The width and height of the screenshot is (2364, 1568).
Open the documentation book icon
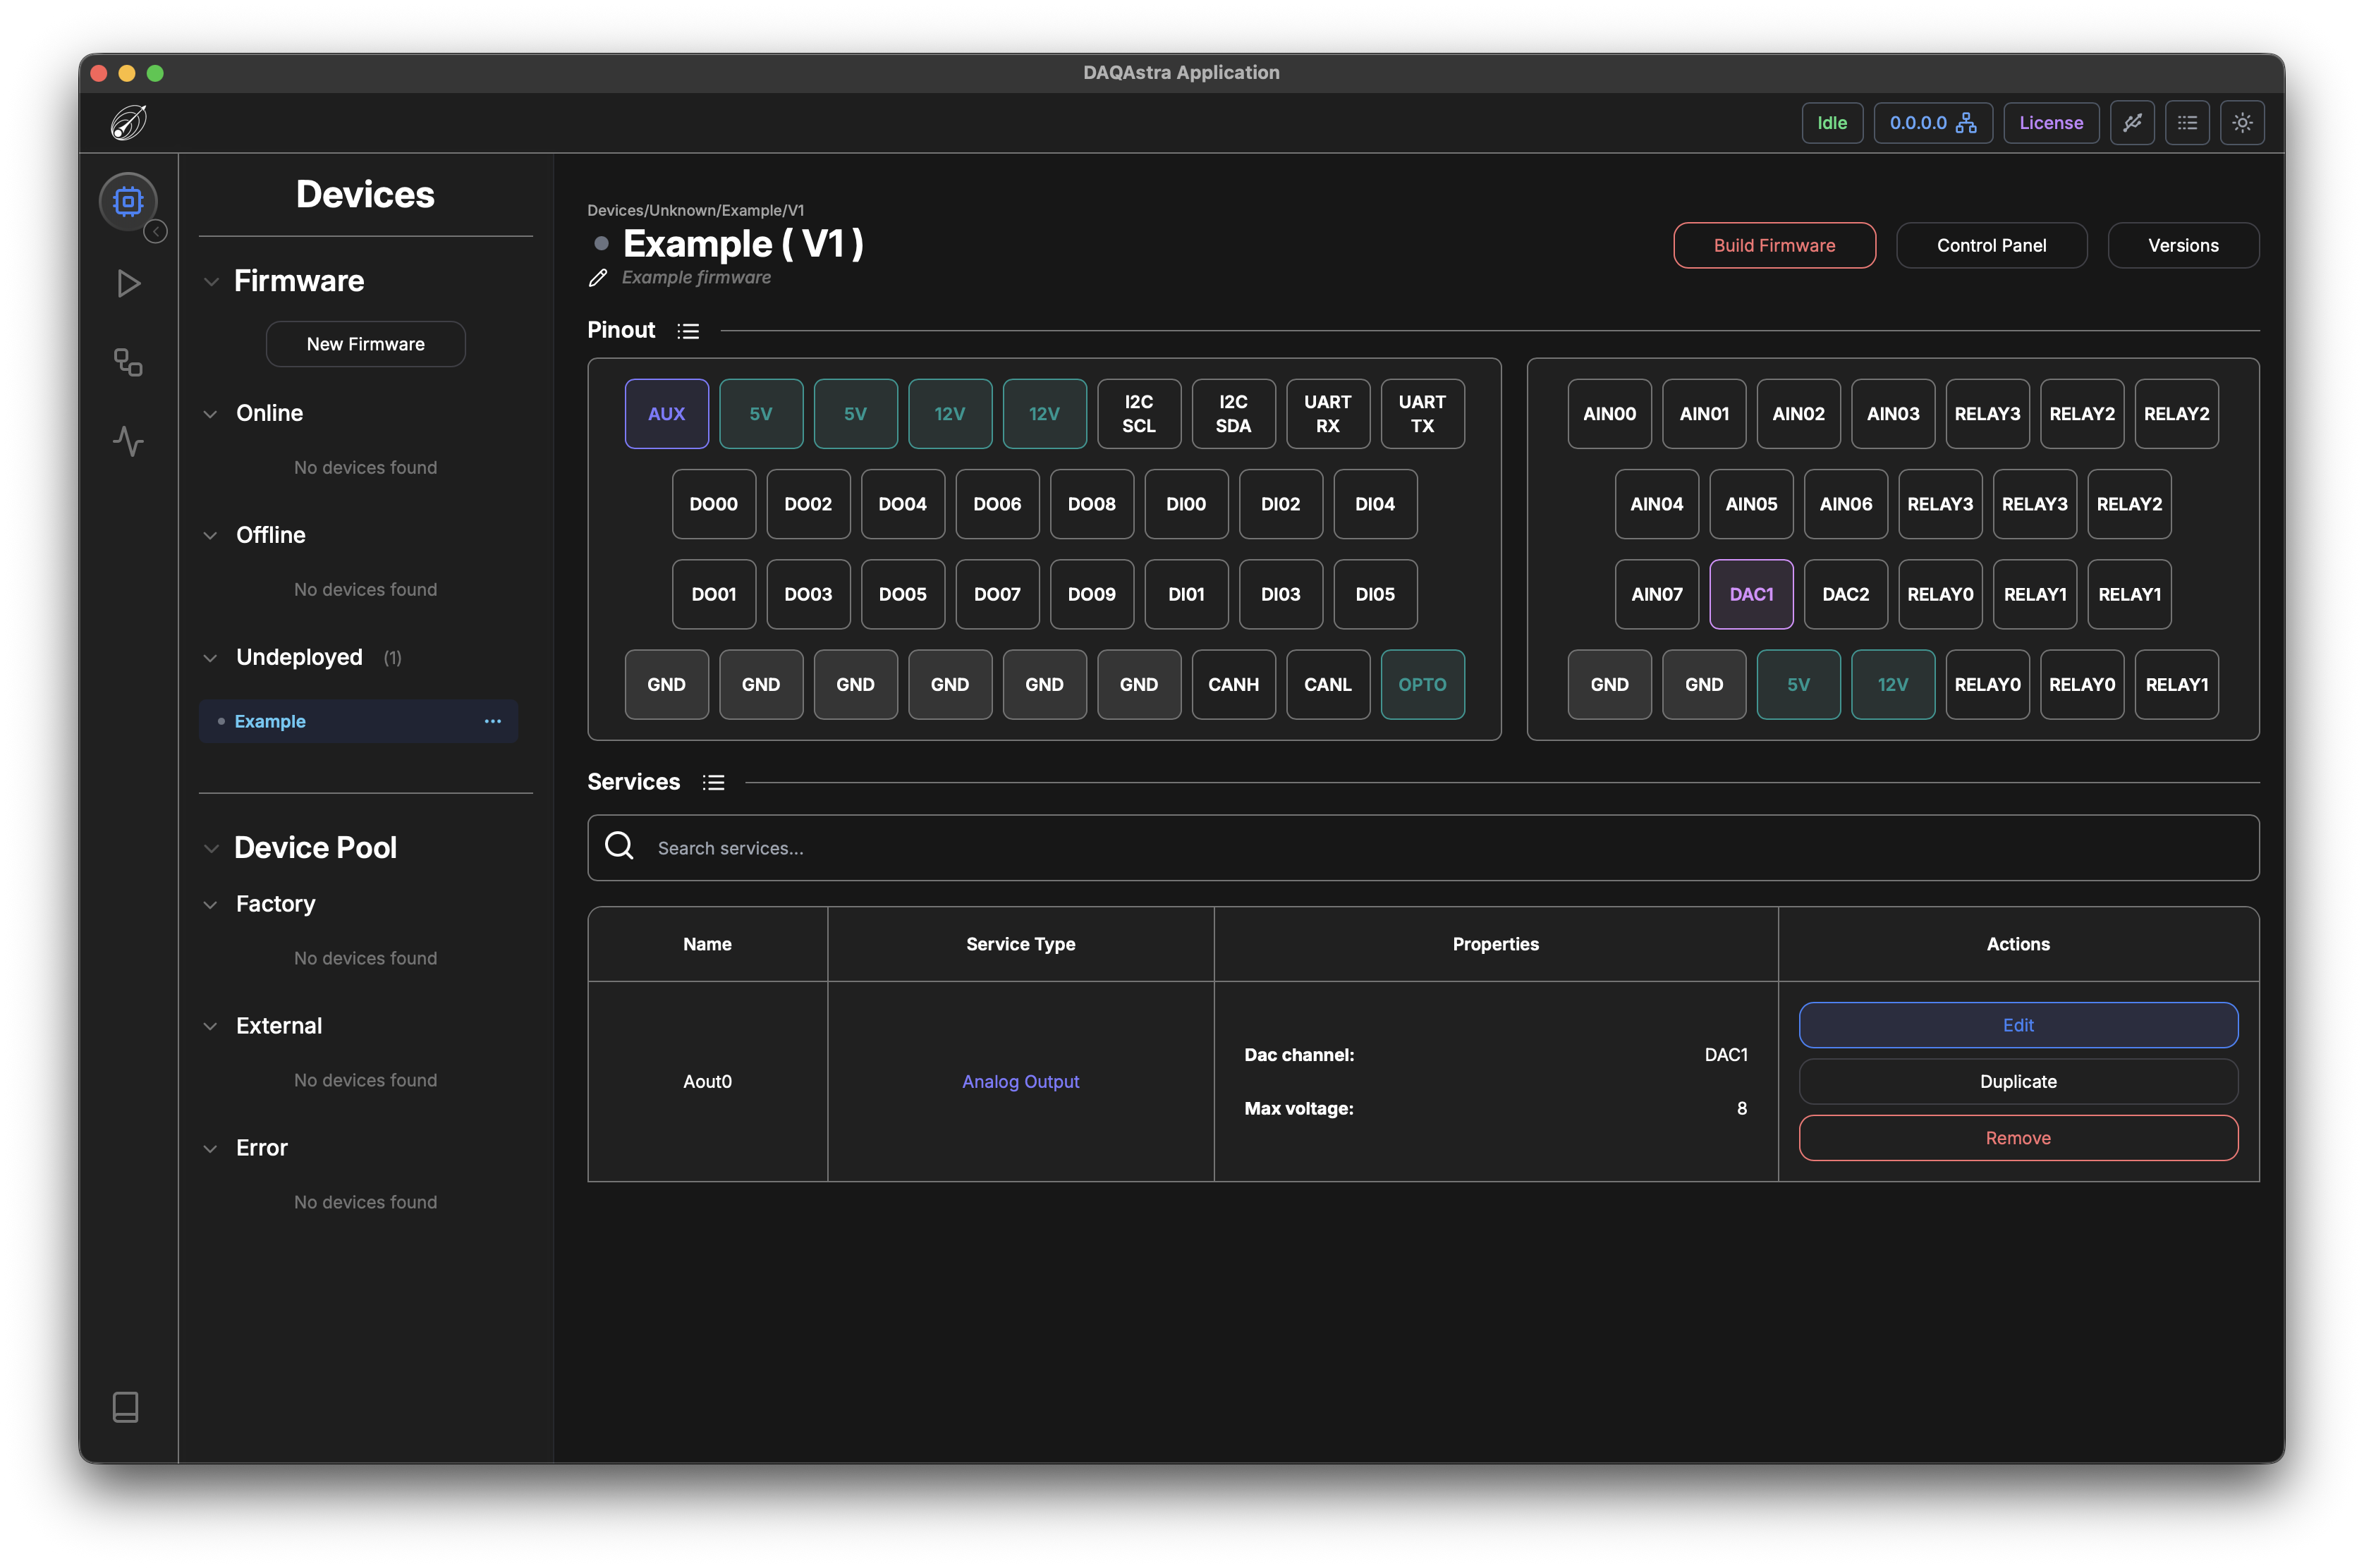click(x=126, y=1407)
